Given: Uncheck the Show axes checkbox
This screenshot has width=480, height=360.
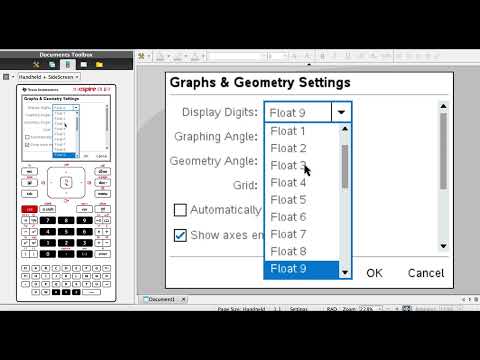Looking at the screenshot, I should [180, 235].
